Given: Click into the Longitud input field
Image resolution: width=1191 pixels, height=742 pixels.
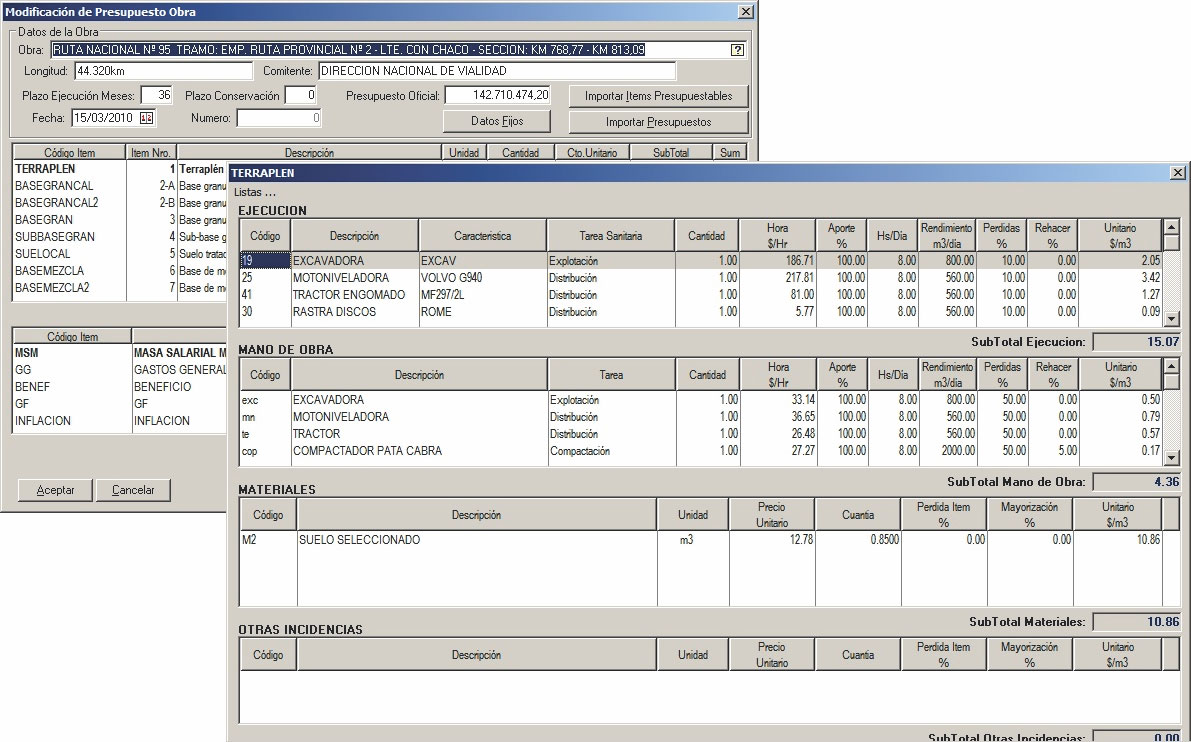Looking at the screenshot, I should 163,71.
